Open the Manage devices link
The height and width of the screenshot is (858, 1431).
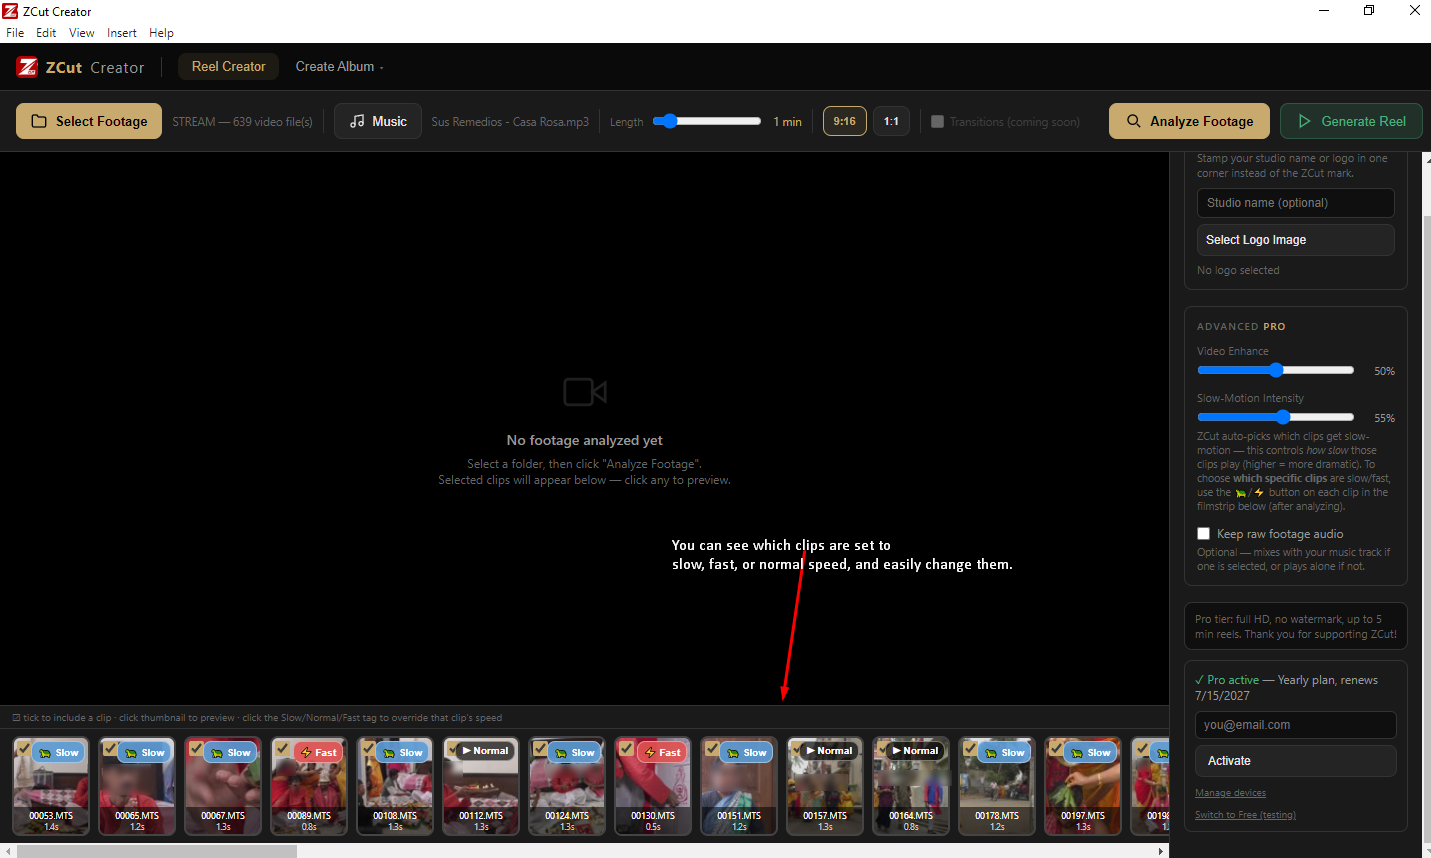click(1230, 793)
